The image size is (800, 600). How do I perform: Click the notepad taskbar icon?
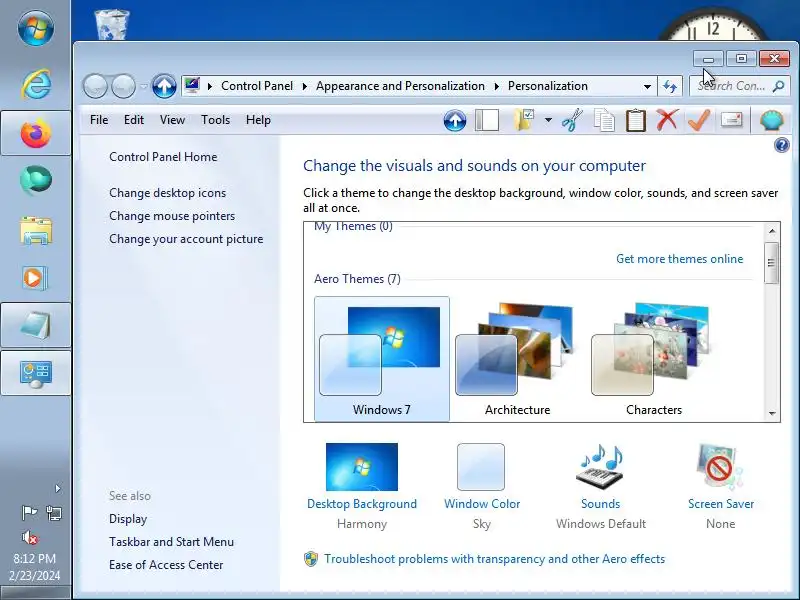click(x=36, y=325)
